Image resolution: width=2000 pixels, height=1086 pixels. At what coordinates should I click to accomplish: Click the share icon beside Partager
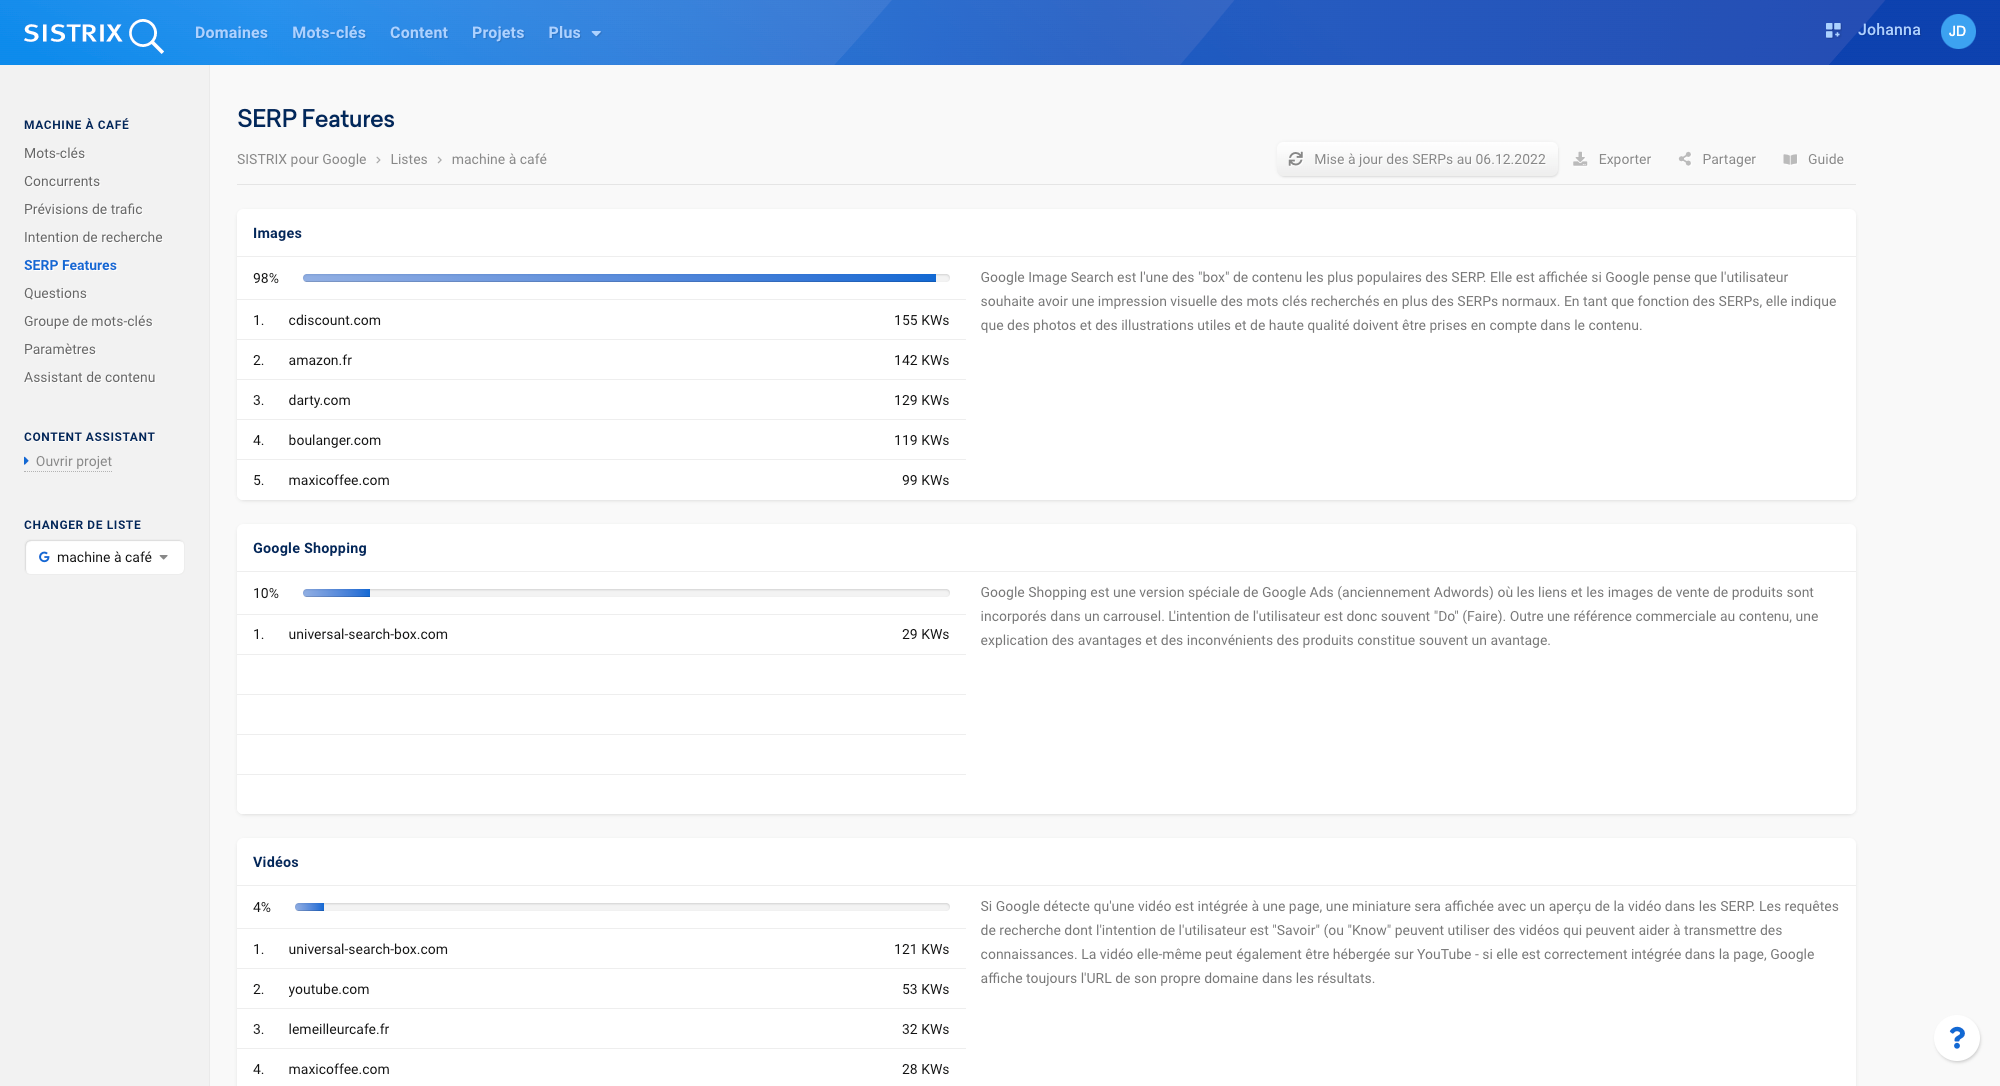tap(1685, 159)
